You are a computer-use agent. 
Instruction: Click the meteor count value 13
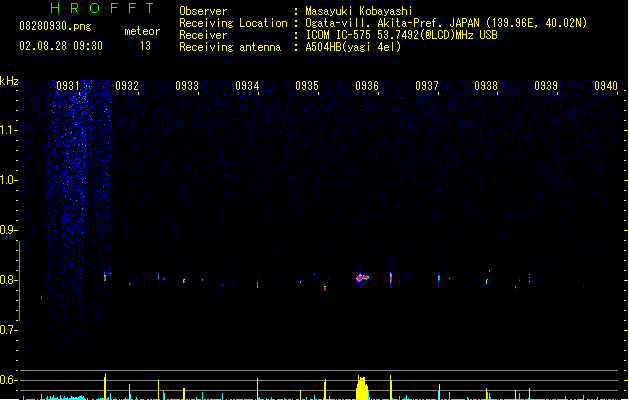pos(145,46)
